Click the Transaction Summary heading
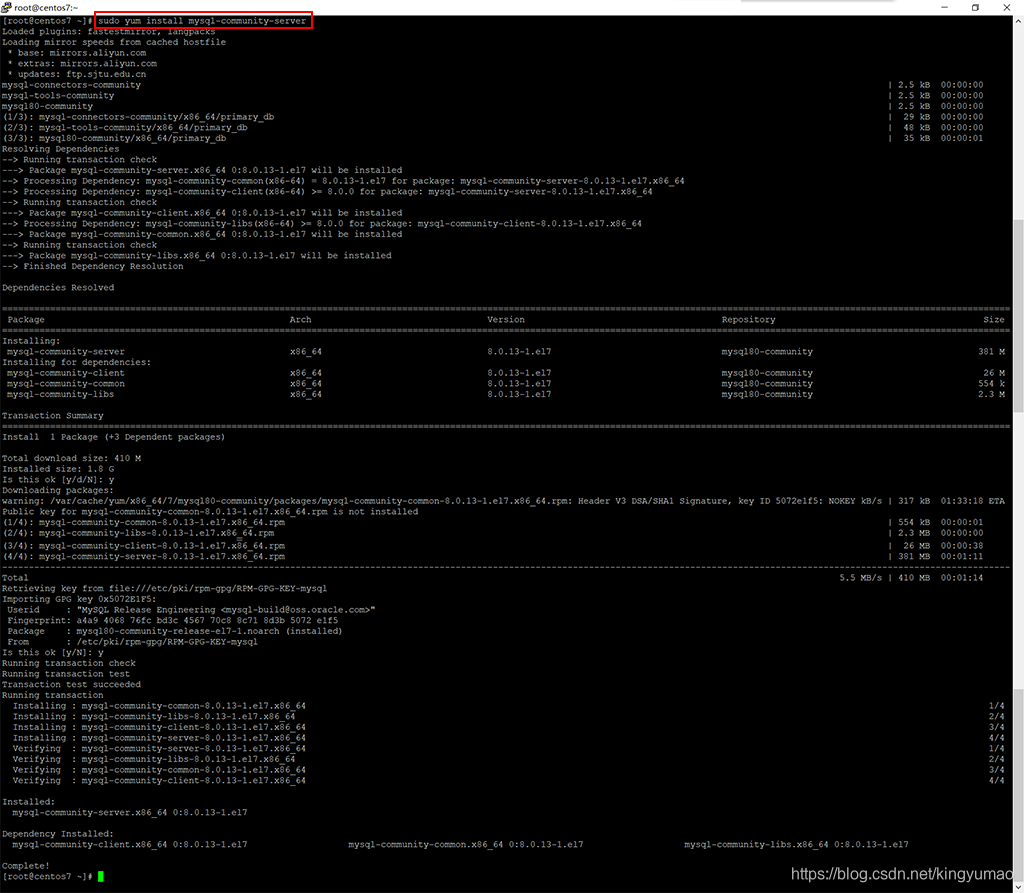 tap(50, 415)
